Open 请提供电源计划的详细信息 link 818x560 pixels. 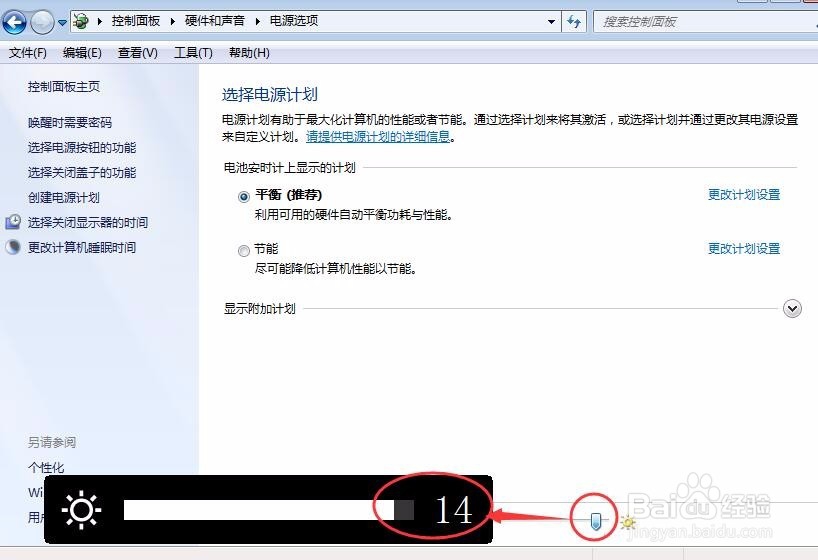tap(378, 137)
